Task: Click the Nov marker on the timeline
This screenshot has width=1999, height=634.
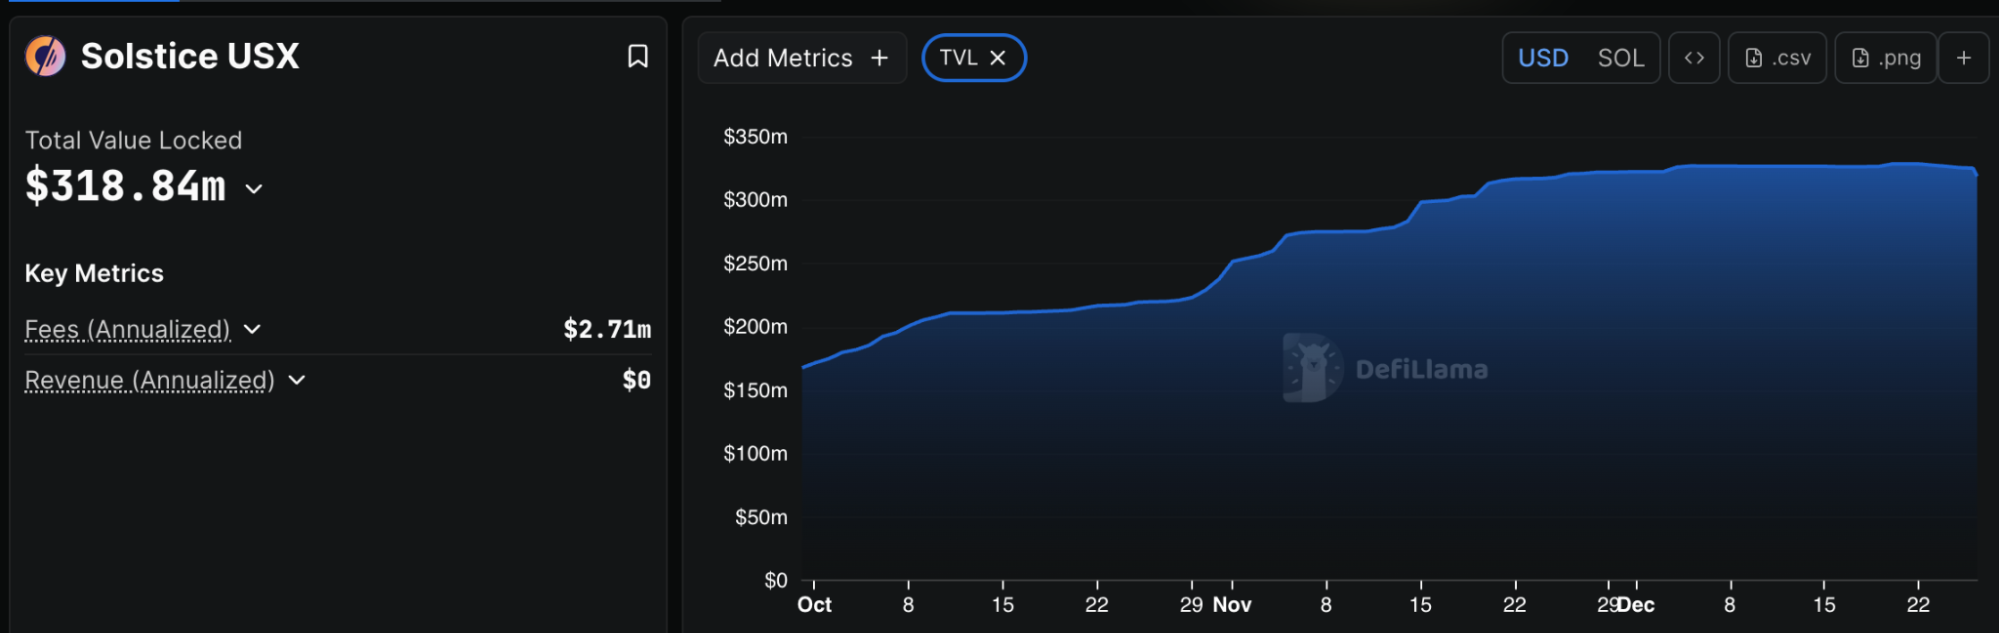Action: click(1231, 604)
